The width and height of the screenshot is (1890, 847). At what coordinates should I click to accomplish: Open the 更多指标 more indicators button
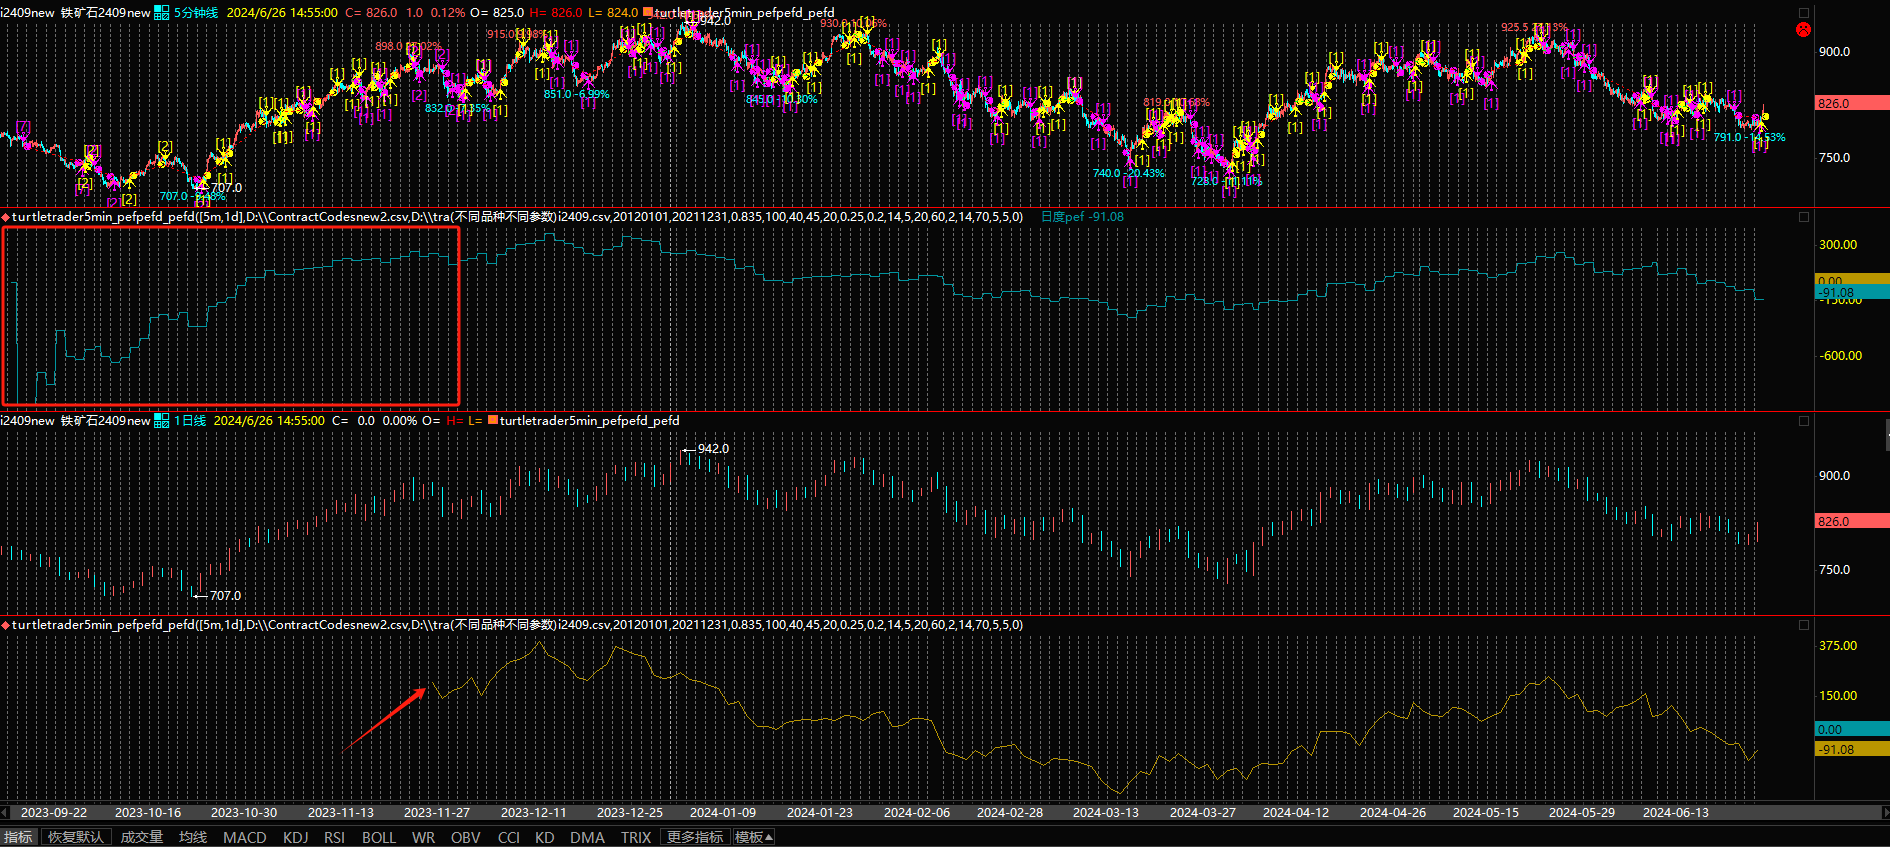[695, 837]
